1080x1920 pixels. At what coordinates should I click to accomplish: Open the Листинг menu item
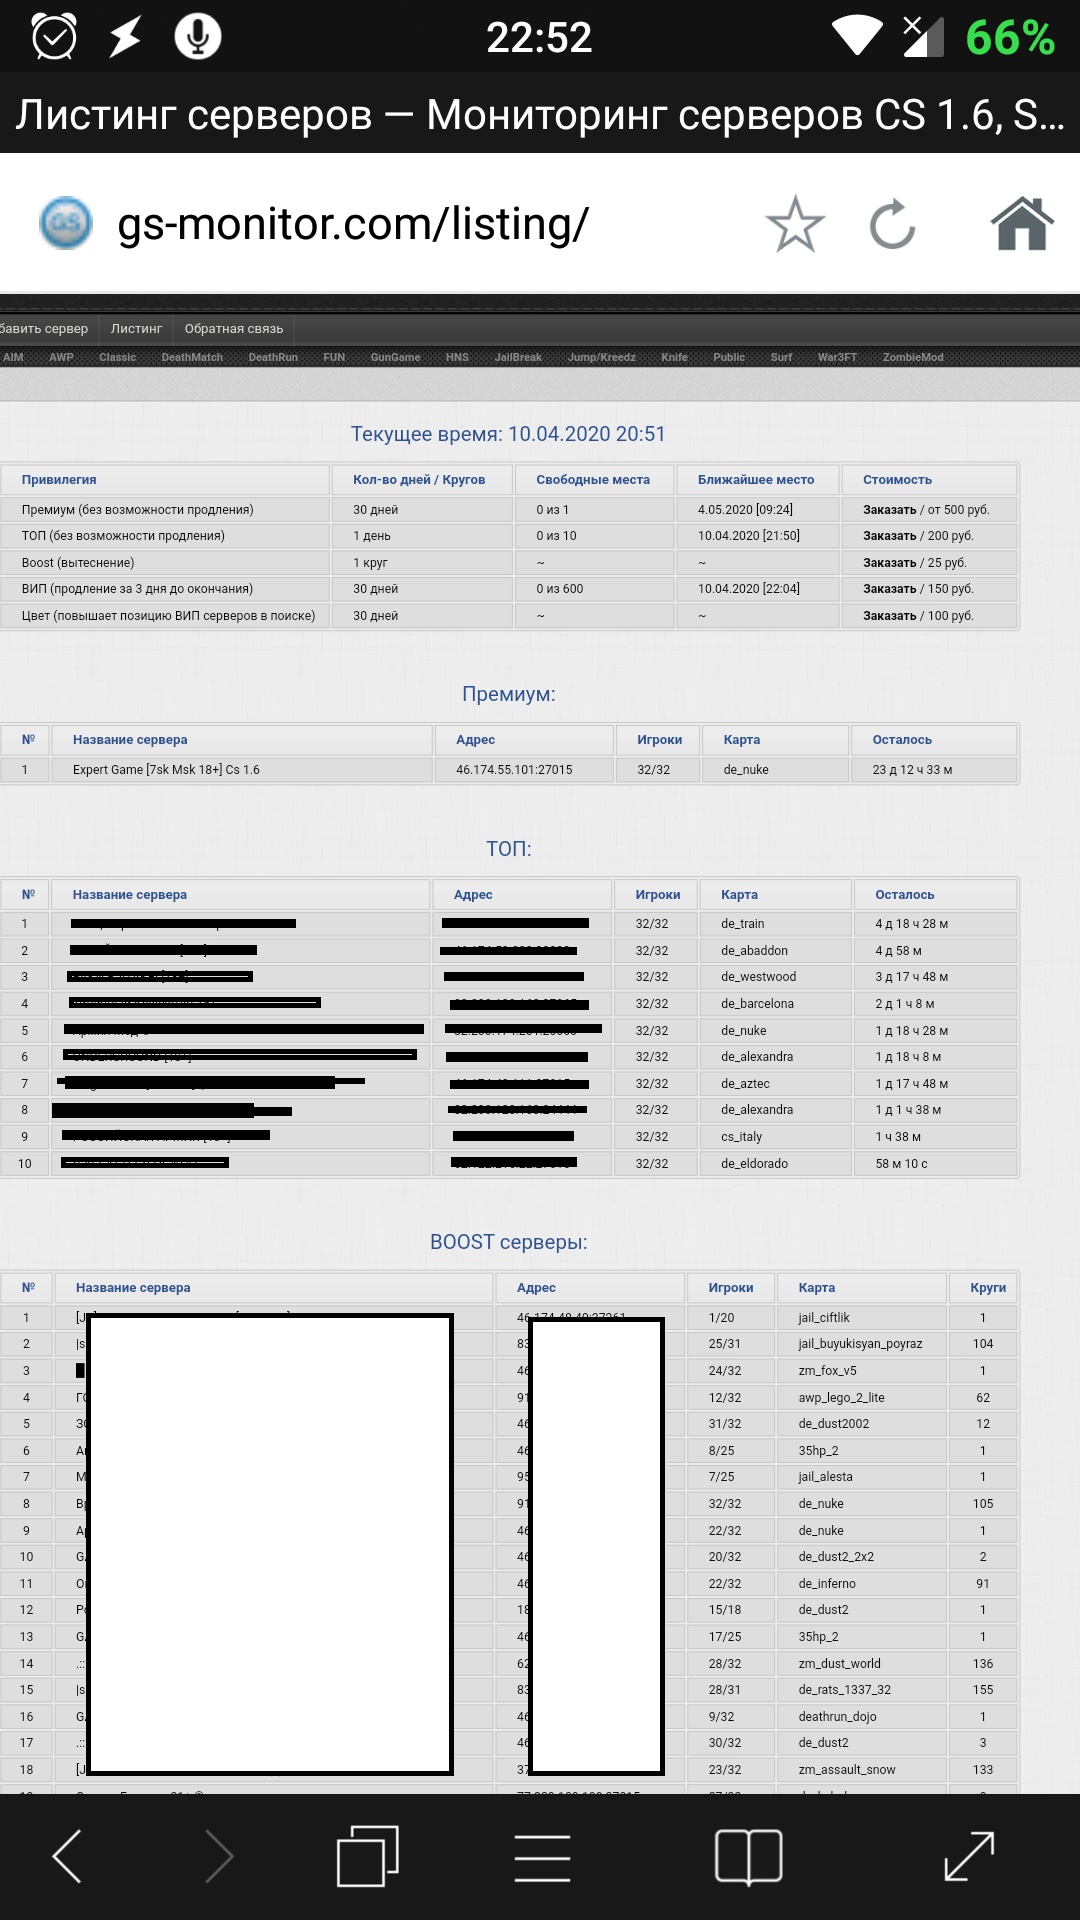[136, 329]
